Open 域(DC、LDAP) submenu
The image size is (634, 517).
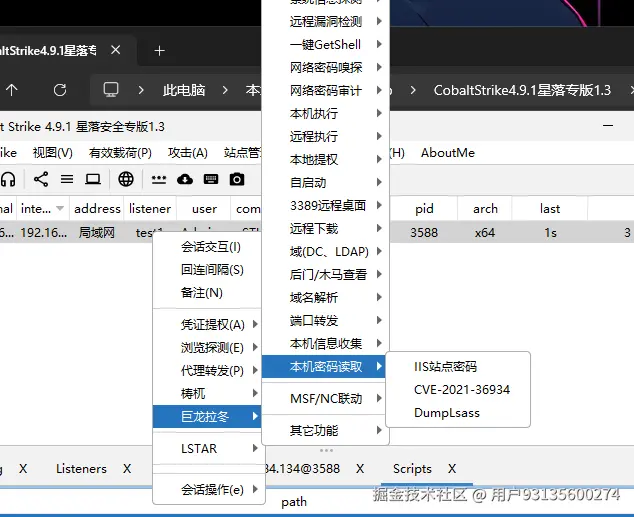click(325, 251)
